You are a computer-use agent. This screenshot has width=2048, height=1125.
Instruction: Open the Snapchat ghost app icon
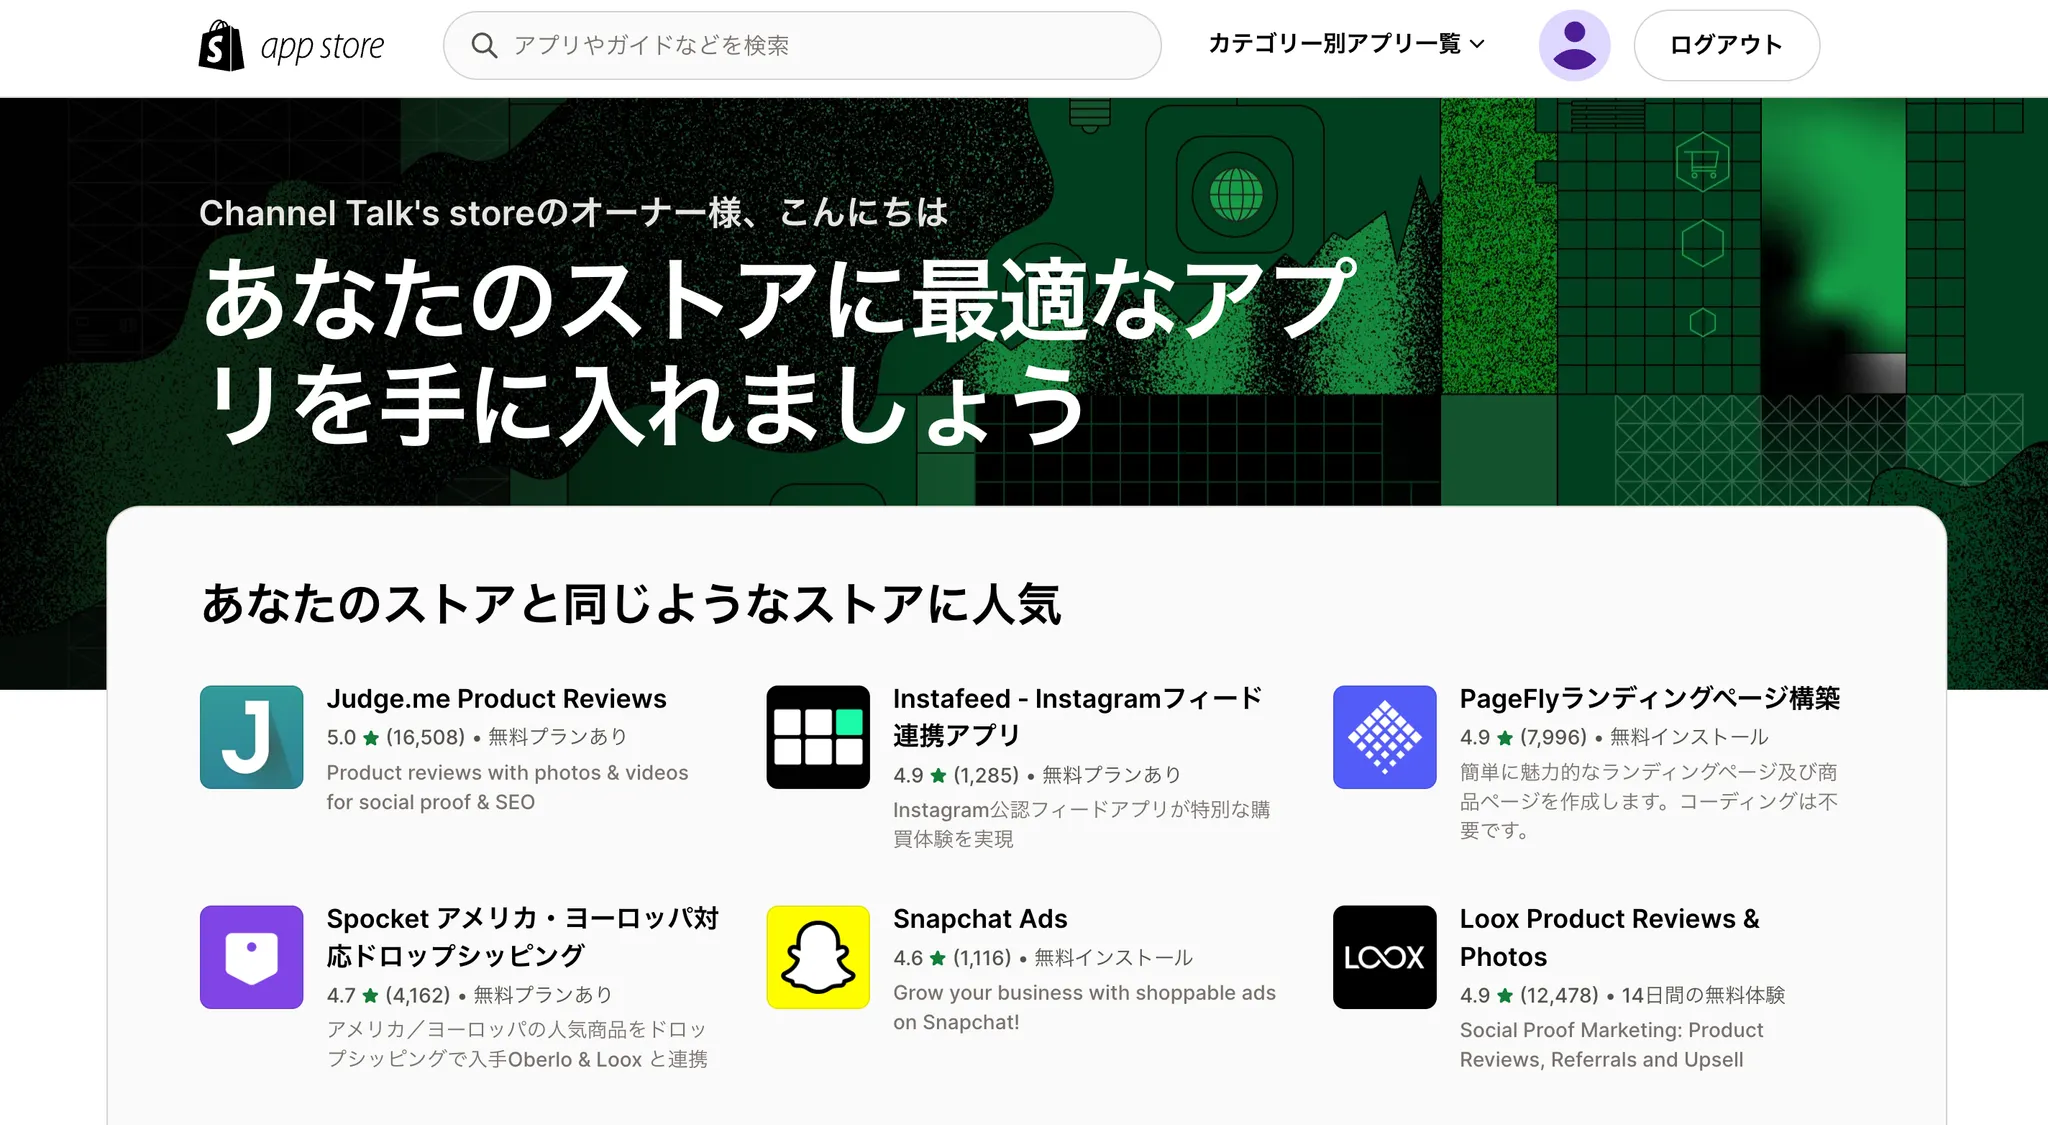pos(818,957)
